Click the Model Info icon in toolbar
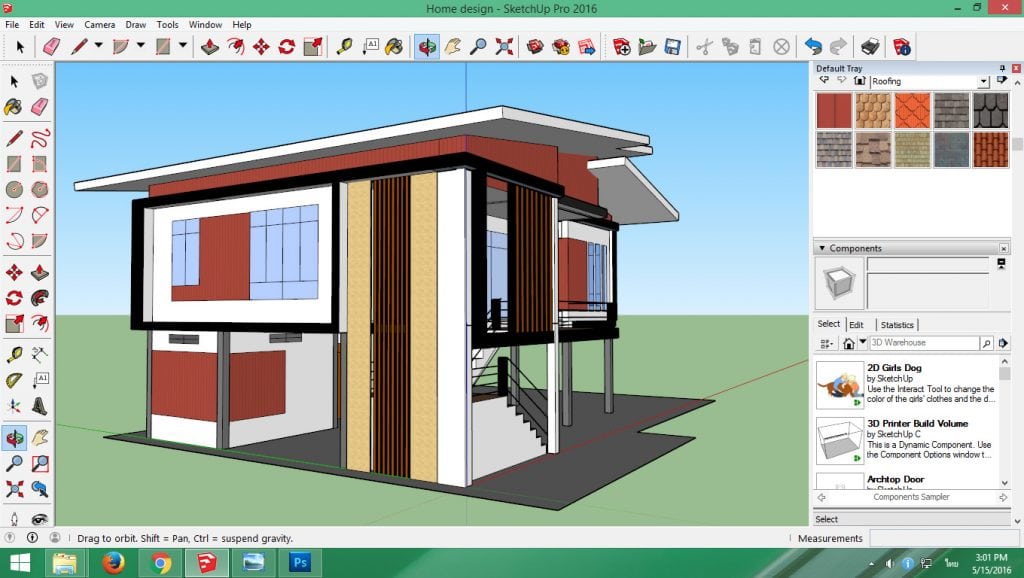Image resolution: width=1024 pixels, height=578 pixels. 902,46
